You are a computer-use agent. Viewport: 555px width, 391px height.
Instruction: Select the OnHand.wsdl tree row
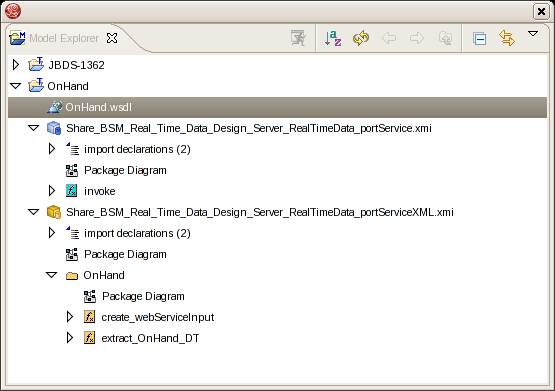277,107
